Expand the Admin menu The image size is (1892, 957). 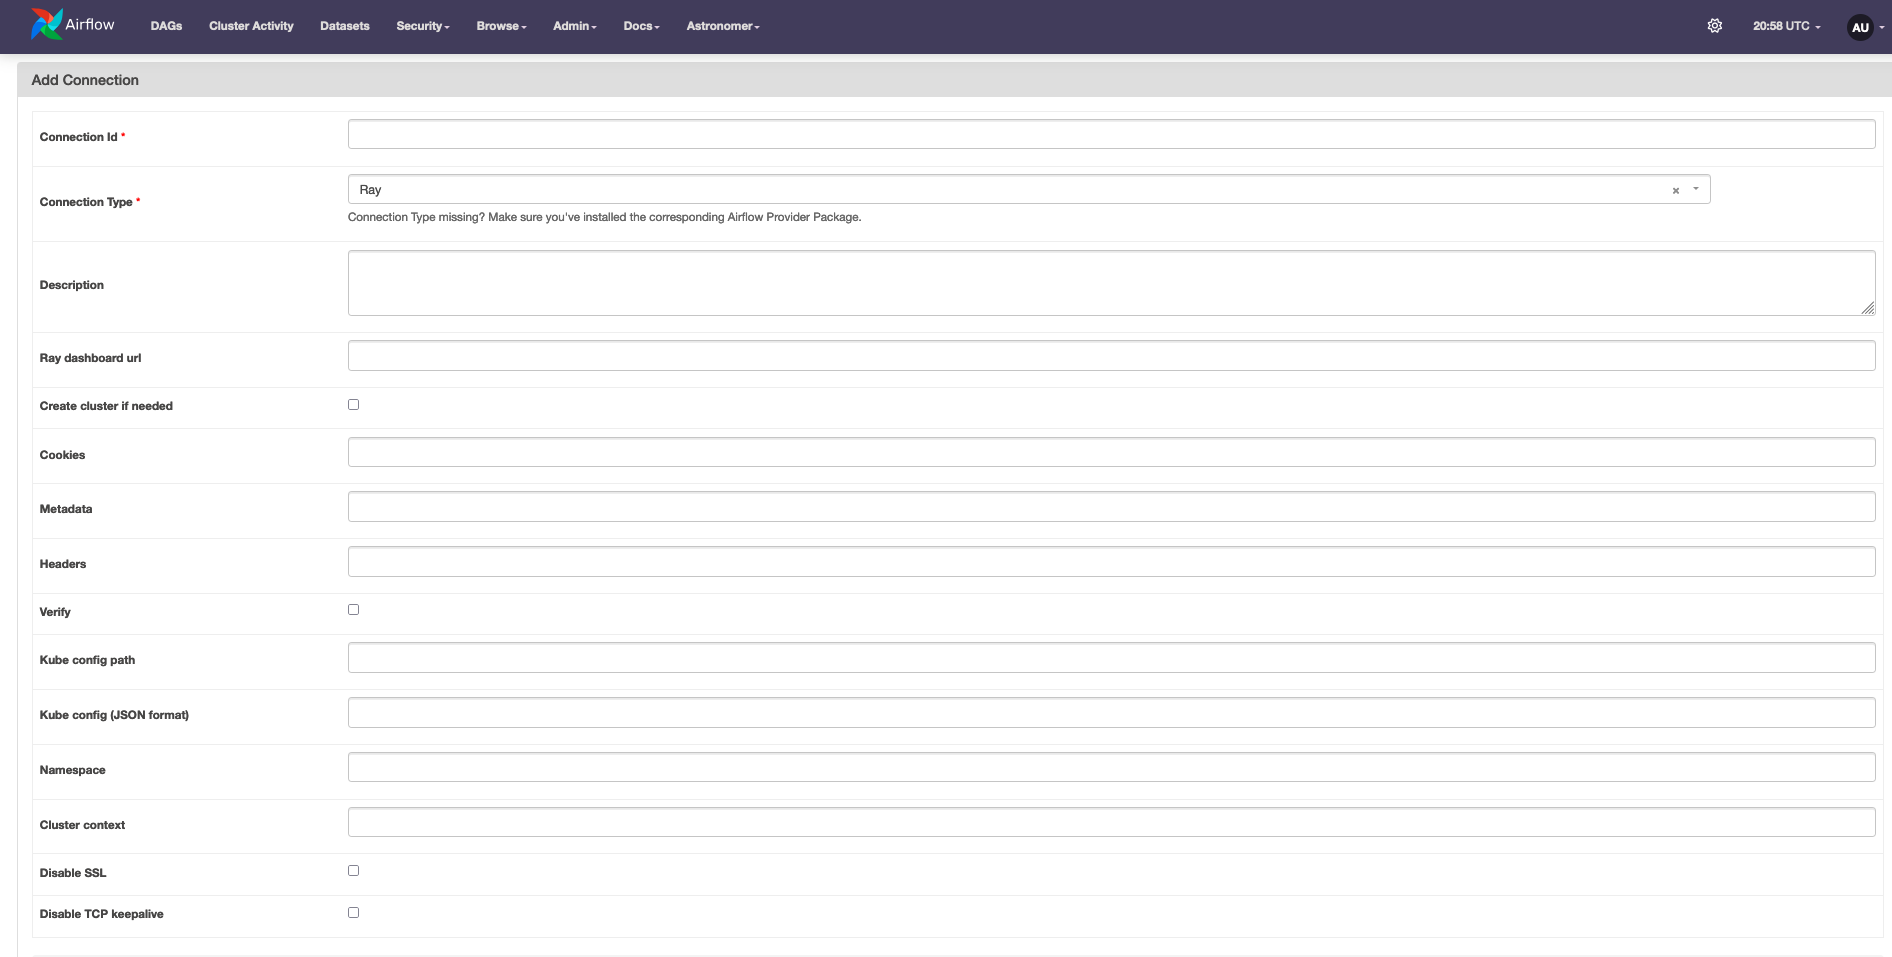574,26
